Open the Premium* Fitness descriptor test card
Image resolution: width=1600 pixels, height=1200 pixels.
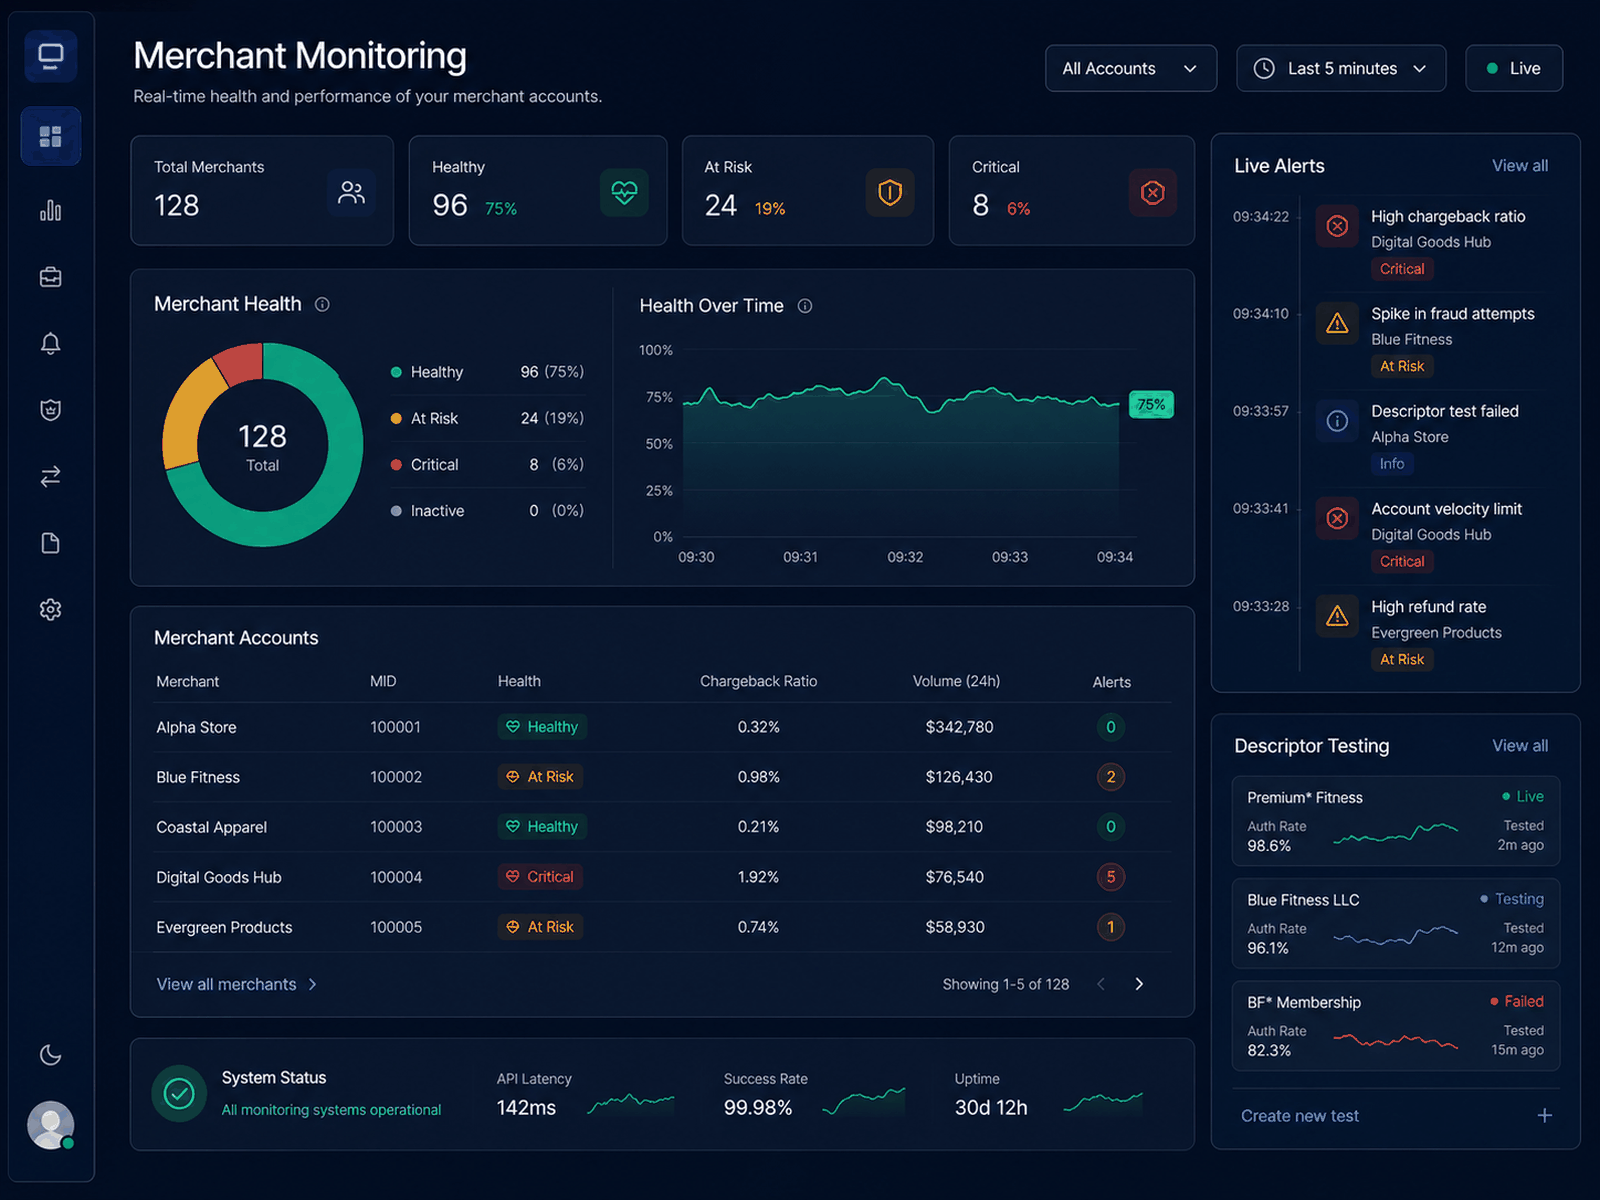(1396, 821)
